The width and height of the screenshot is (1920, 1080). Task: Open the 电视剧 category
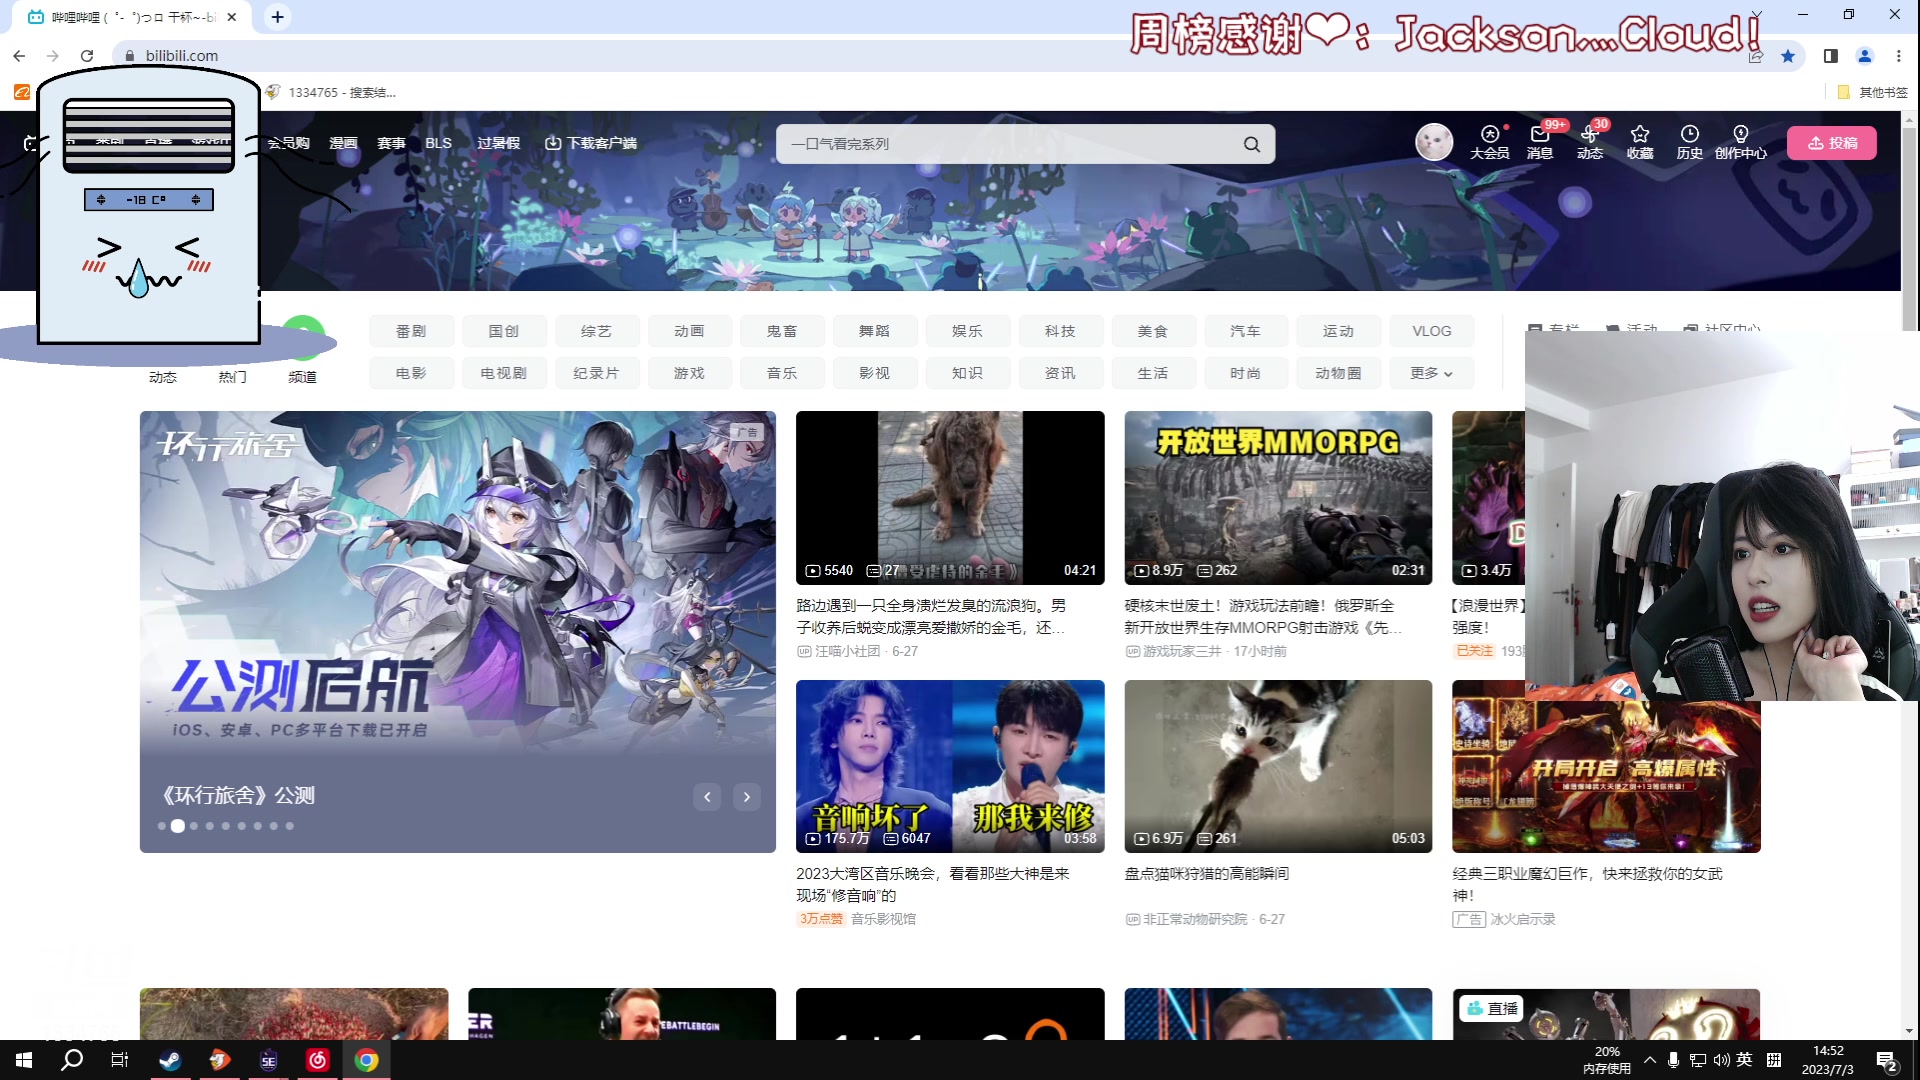click(x=504, y=373)
